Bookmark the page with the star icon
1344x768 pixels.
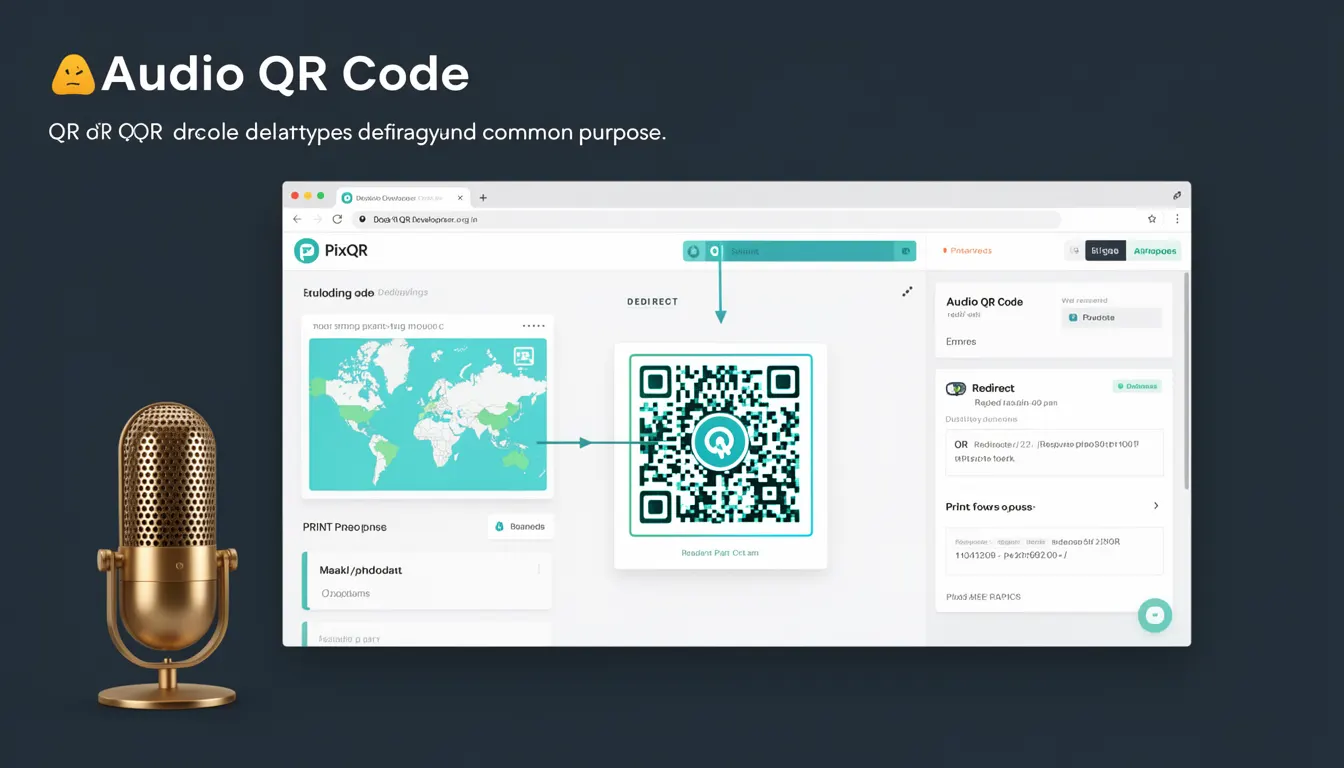pos(1152,219)
